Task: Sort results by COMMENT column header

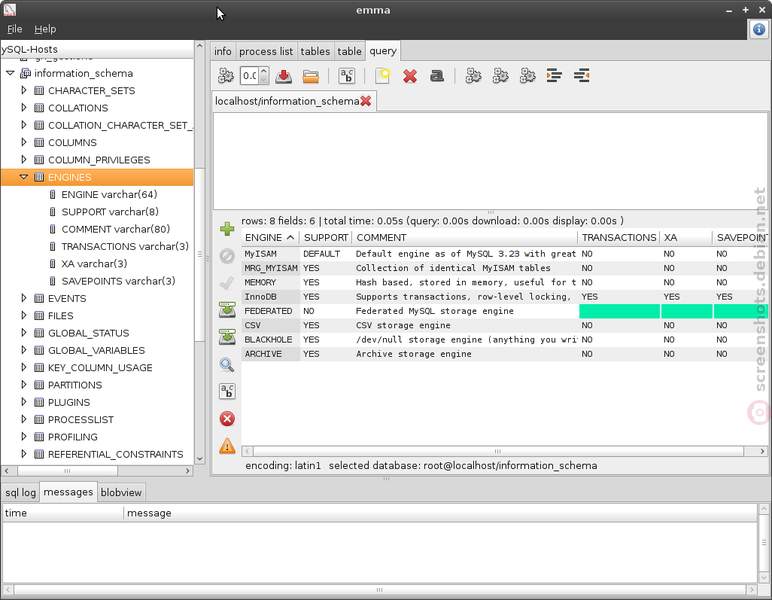Action: tap(465, 238)
